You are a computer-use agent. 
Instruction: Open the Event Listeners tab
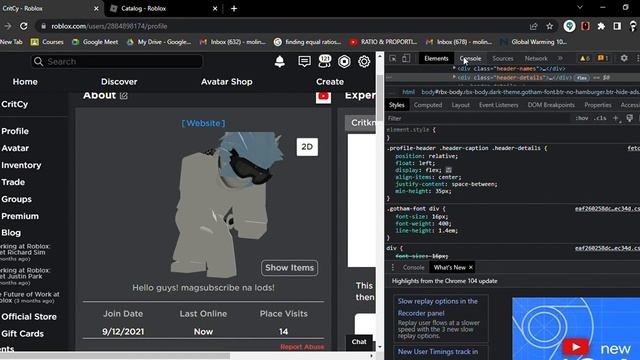[498, 105]
